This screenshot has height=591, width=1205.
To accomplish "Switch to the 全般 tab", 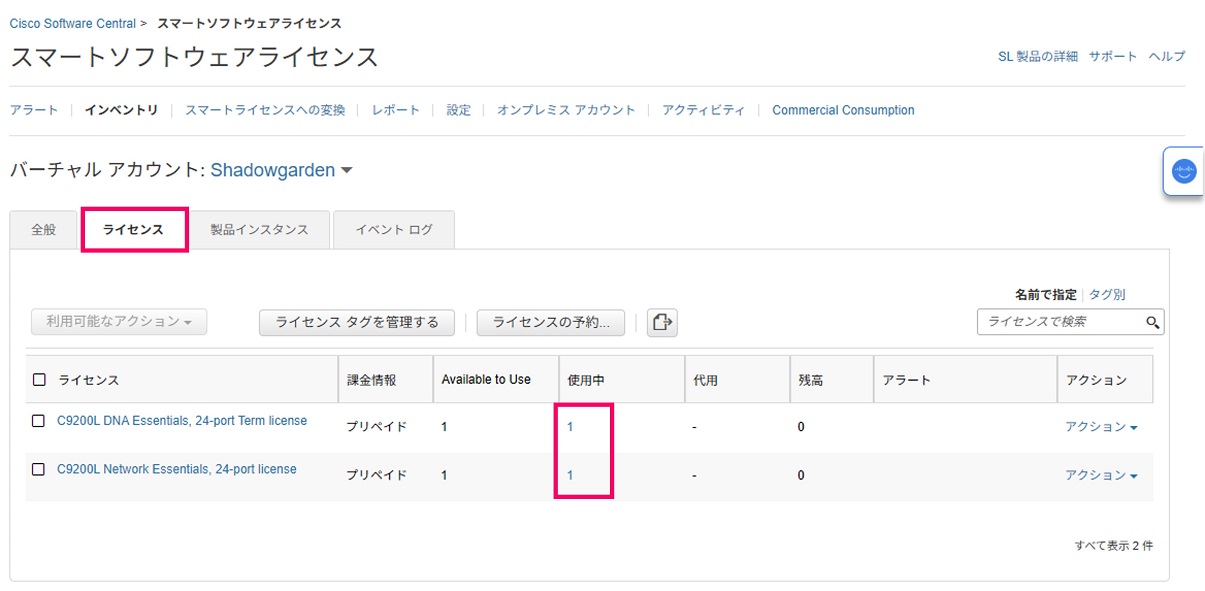I will pos(44,229).
